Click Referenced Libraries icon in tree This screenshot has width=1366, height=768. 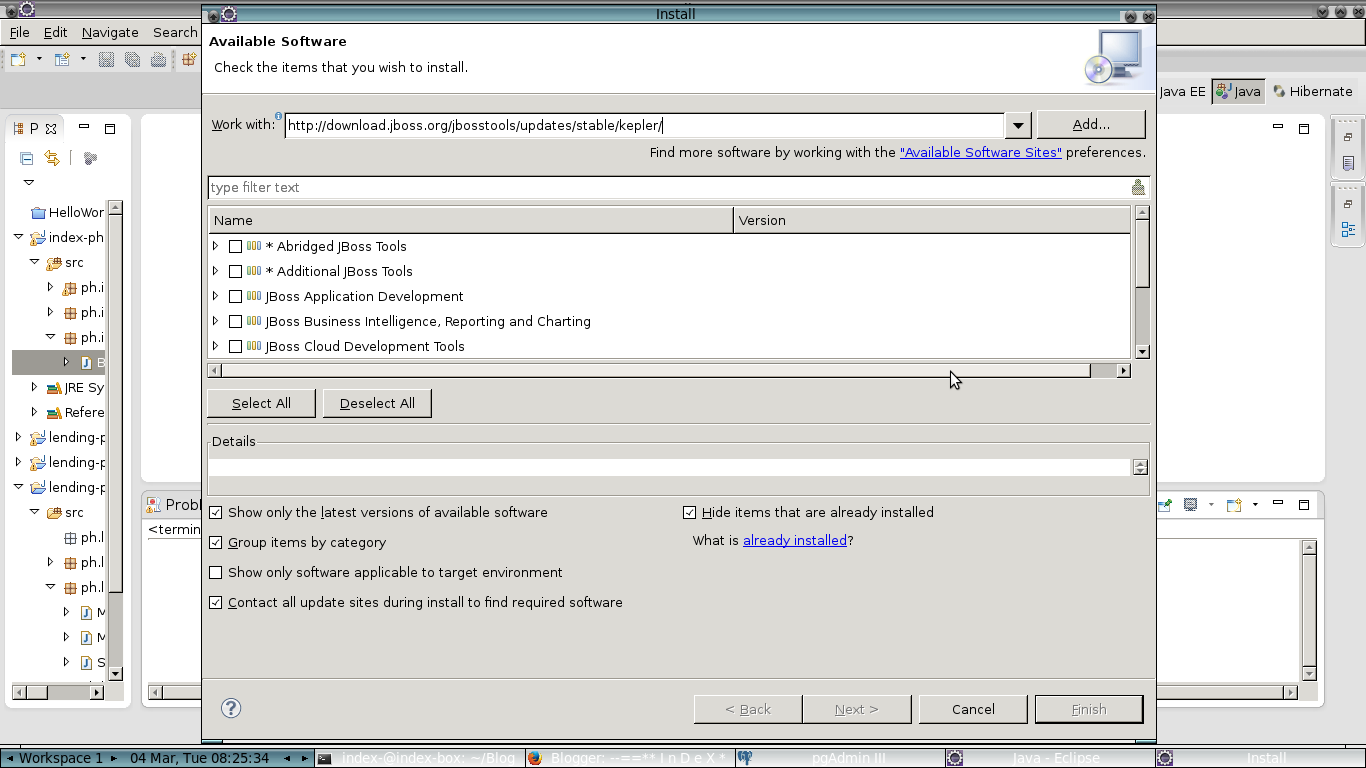pyautogui.click(x=54, y=412)
